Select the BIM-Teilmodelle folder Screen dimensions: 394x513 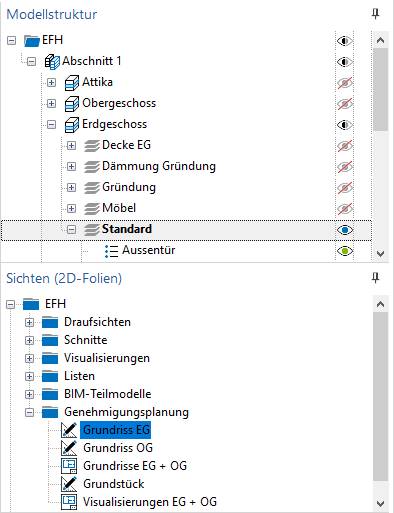pos(107,394)
